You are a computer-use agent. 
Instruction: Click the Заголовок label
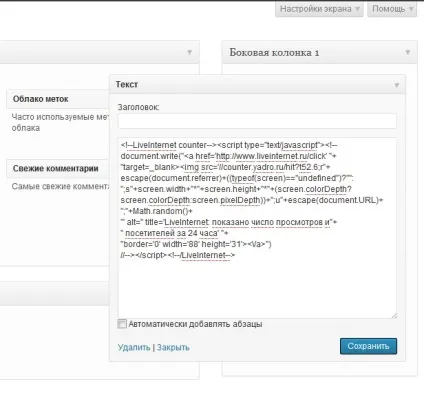coord(138,107)
